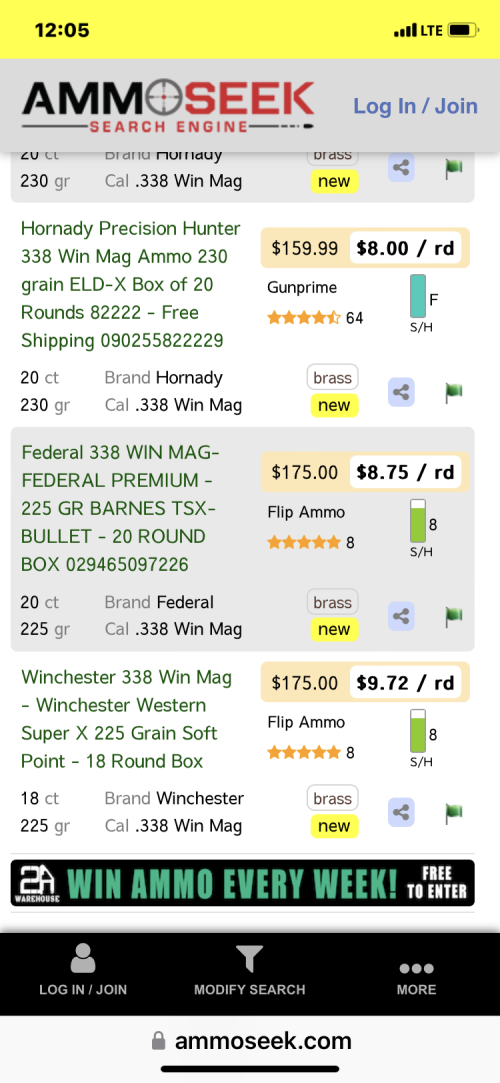Open the More menu with three dots
500x1083 pixels.
click(x=416, y=968)
